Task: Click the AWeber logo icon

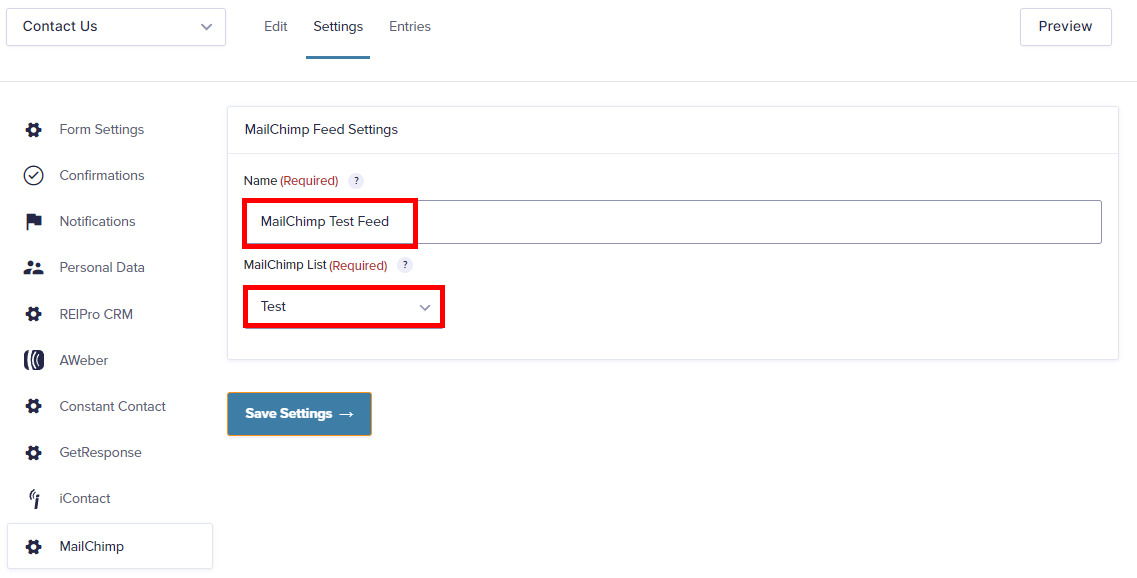Action: (x=33, y=360)
